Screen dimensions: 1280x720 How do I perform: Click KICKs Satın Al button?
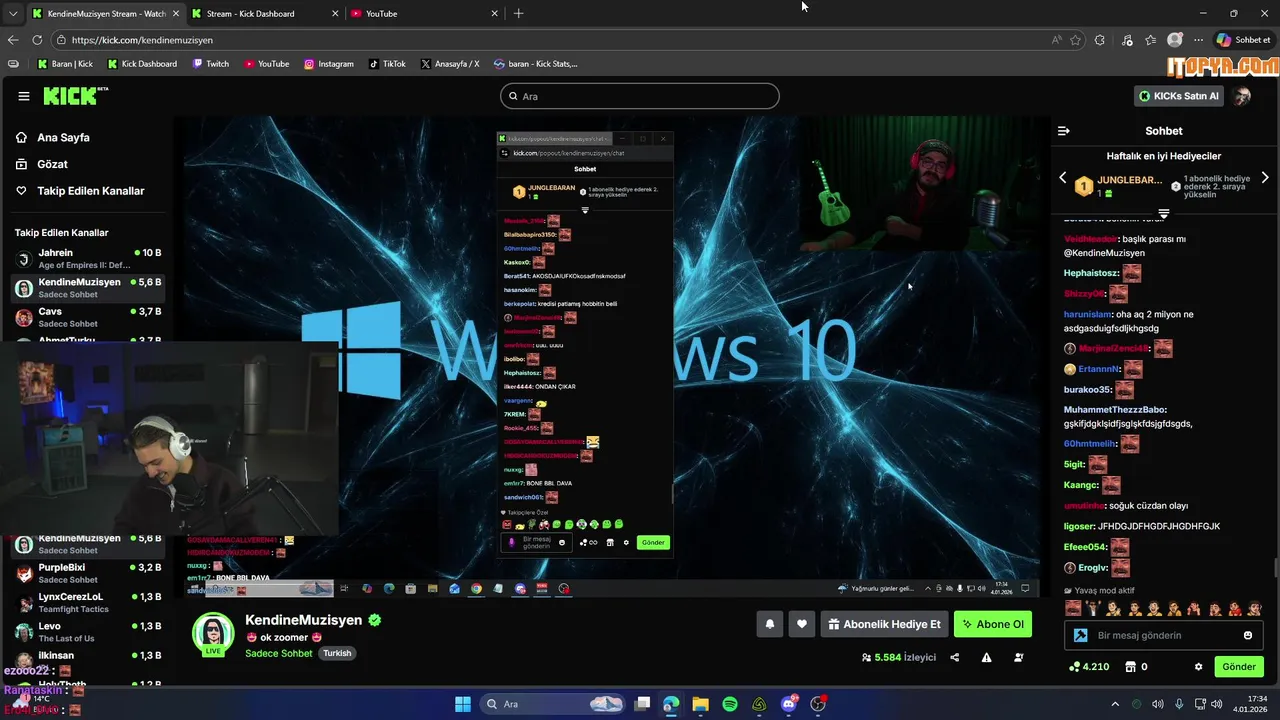coord(1179,96)
